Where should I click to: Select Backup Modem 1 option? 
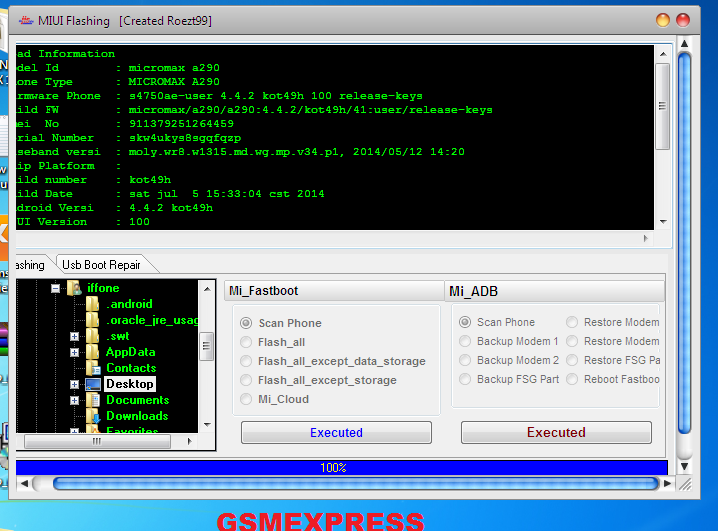tap(465, 341)
